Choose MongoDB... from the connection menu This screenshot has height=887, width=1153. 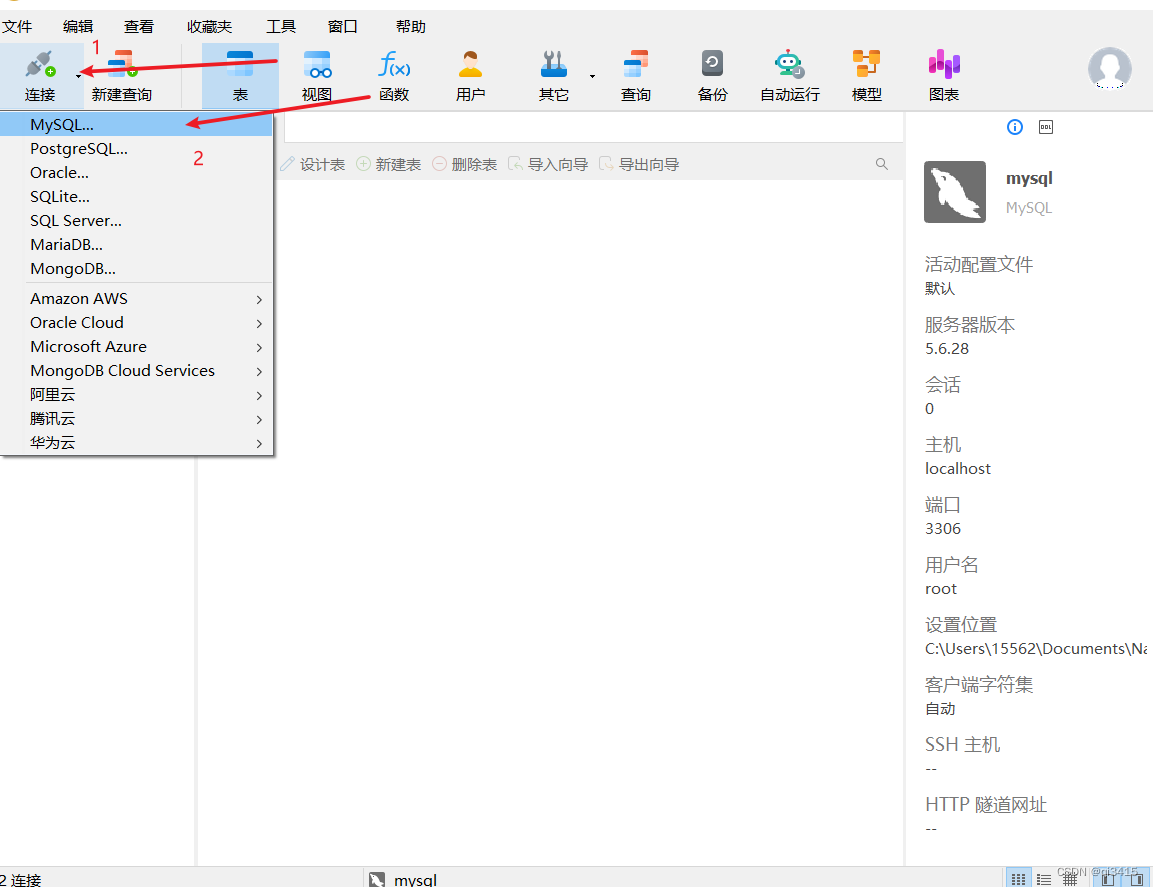(137, 268)
